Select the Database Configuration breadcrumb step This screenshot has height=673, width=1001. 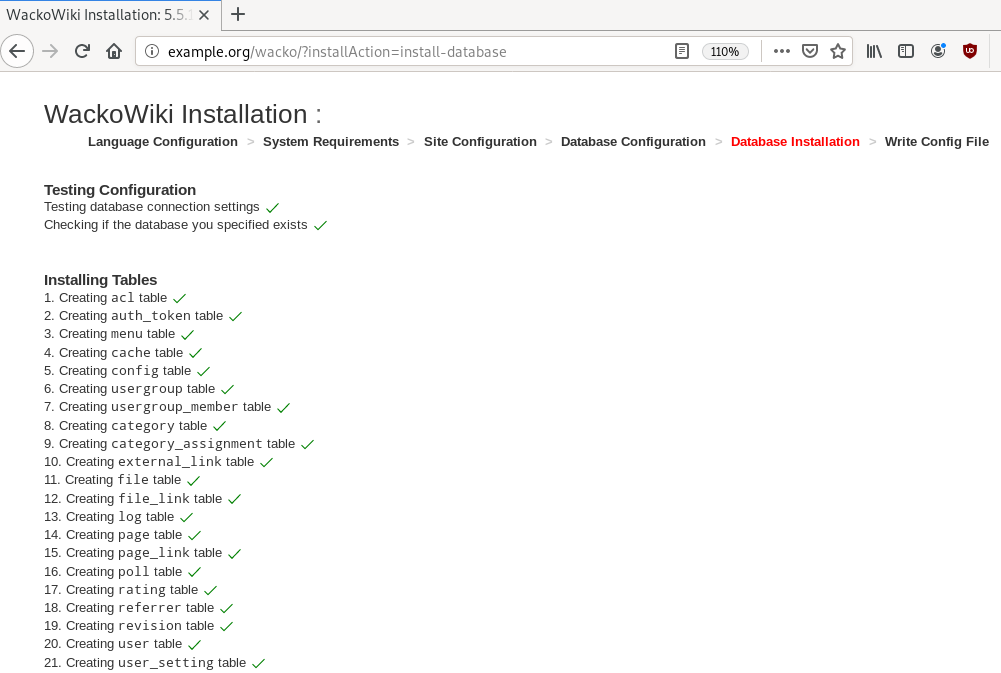(x=632, y=141)
